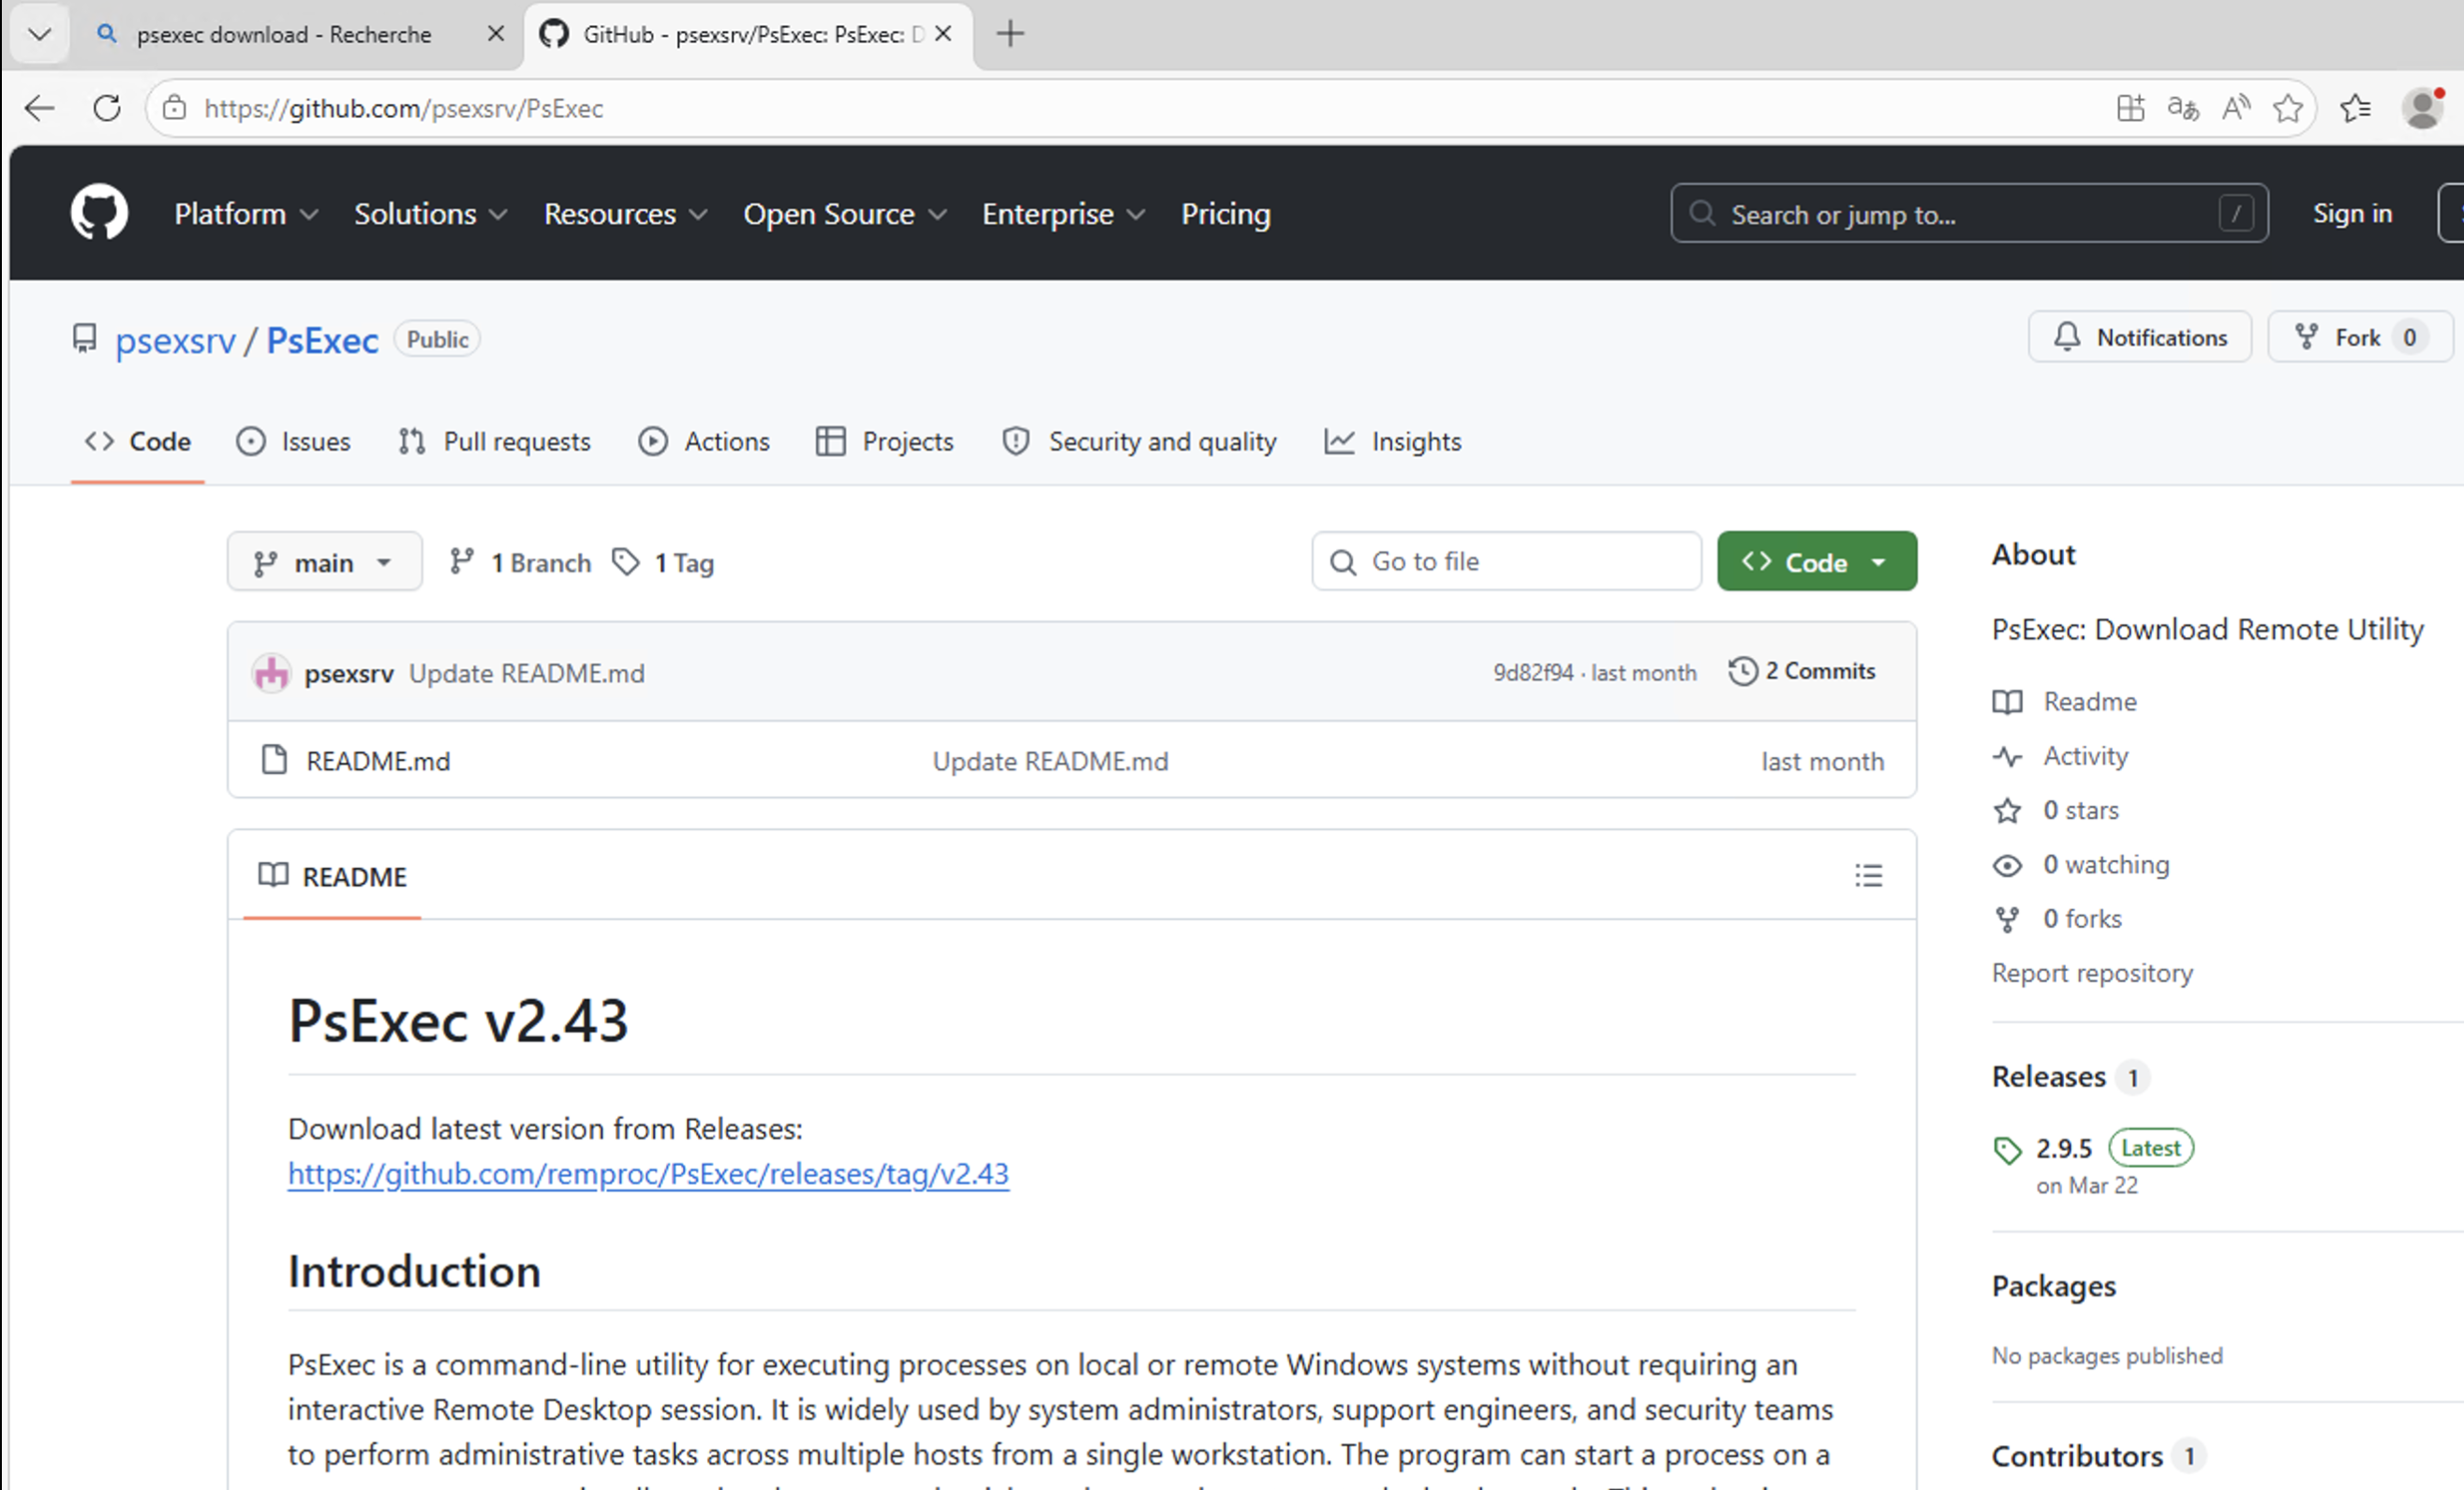
Task: Open the PsExec repository name link
Action: click(322, 340)
